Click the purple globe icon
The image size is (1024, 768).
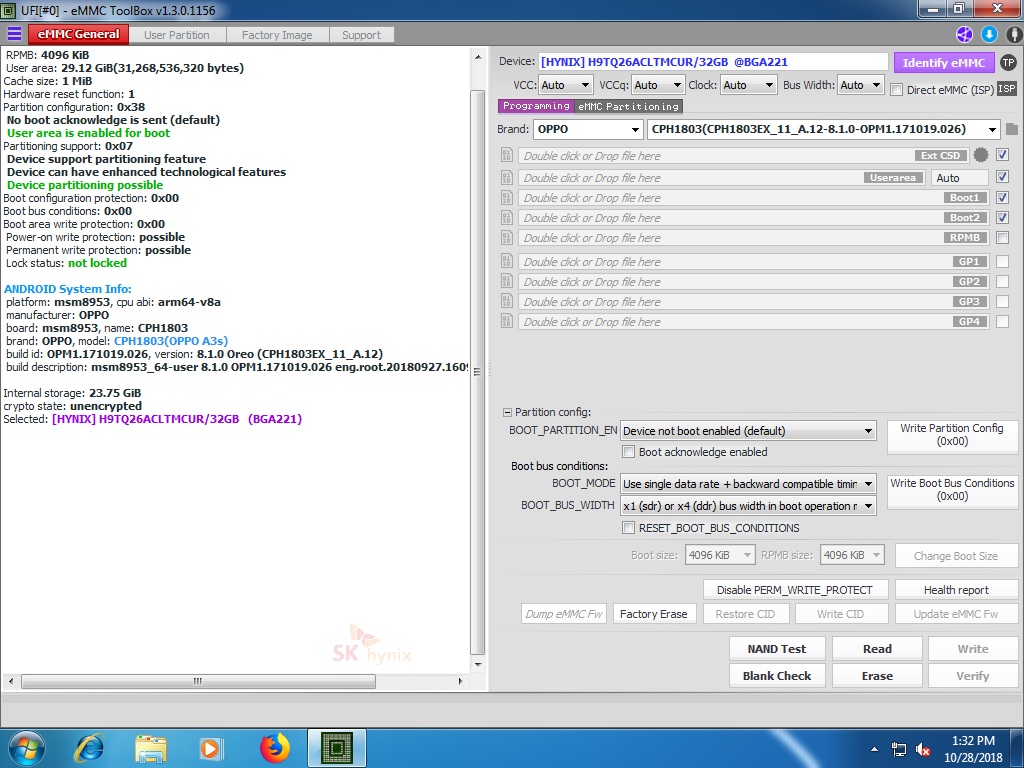click(964, 35)
